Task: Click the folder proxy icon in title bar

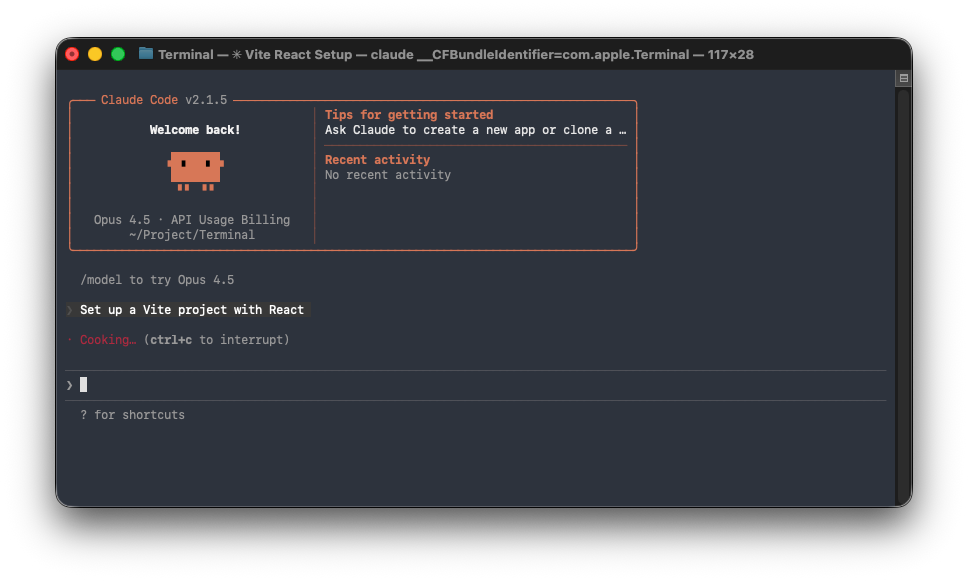Action: click(146, 54)
